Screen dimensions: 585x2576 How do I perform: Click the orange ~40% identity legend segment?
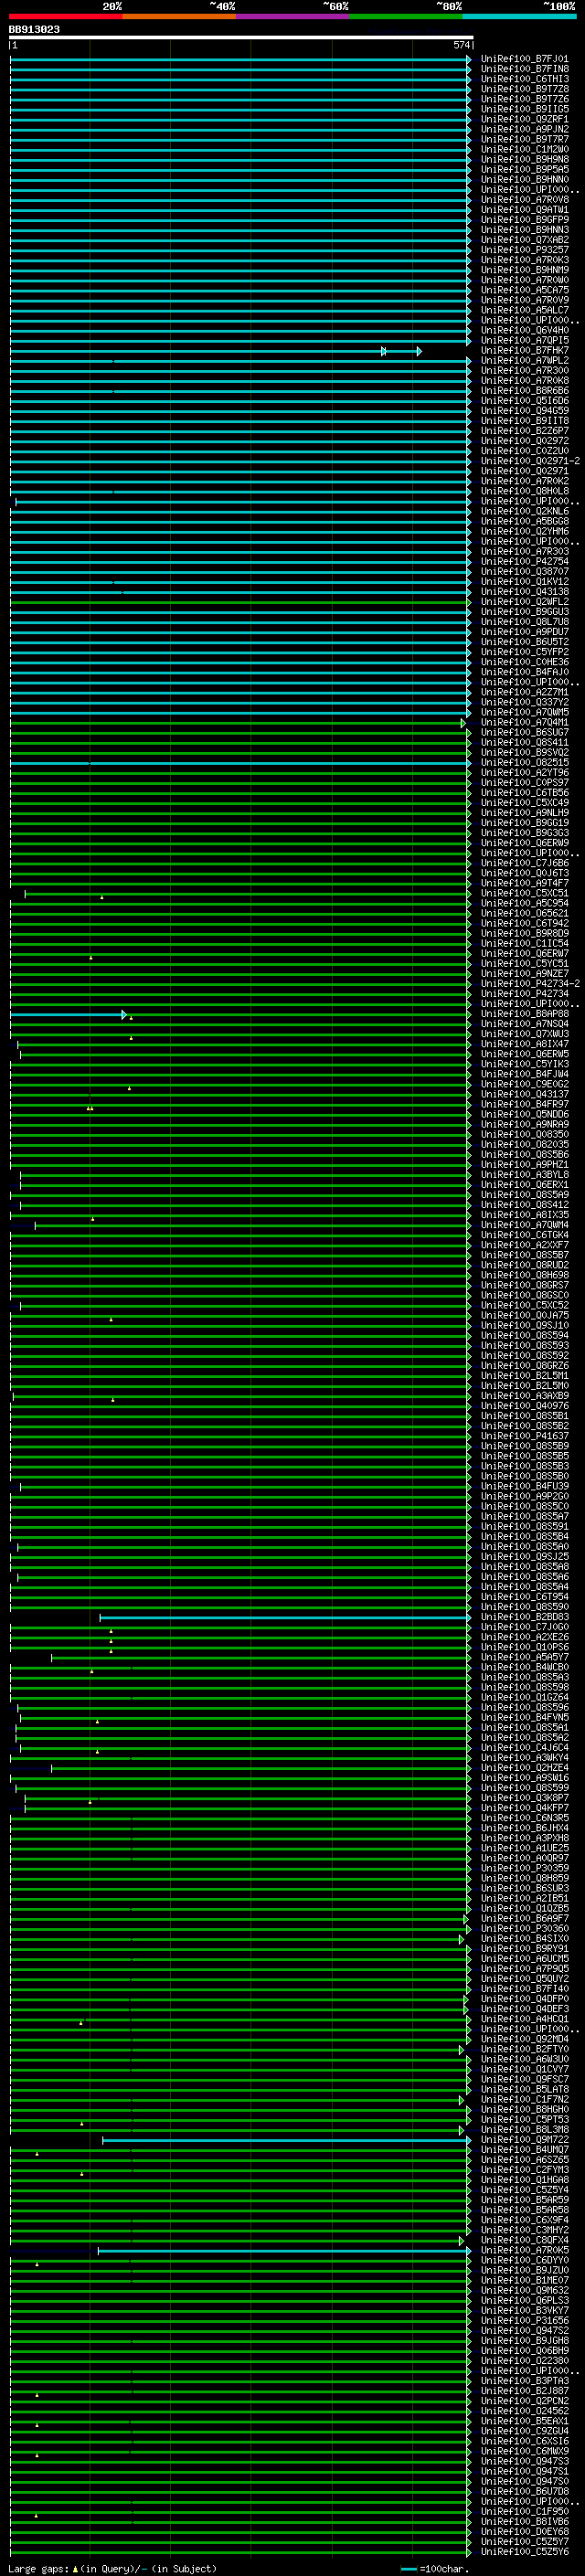179,16
